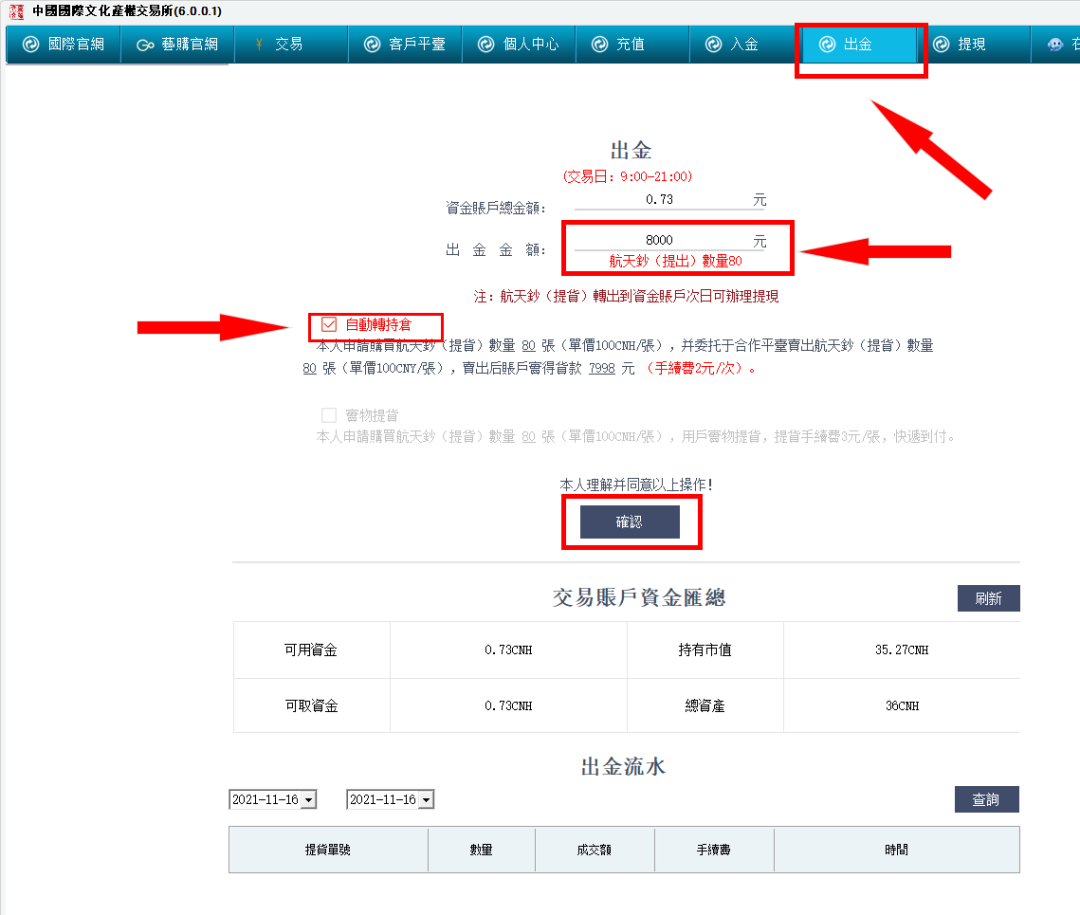Click the 成交額 column header

pos(594,850)
